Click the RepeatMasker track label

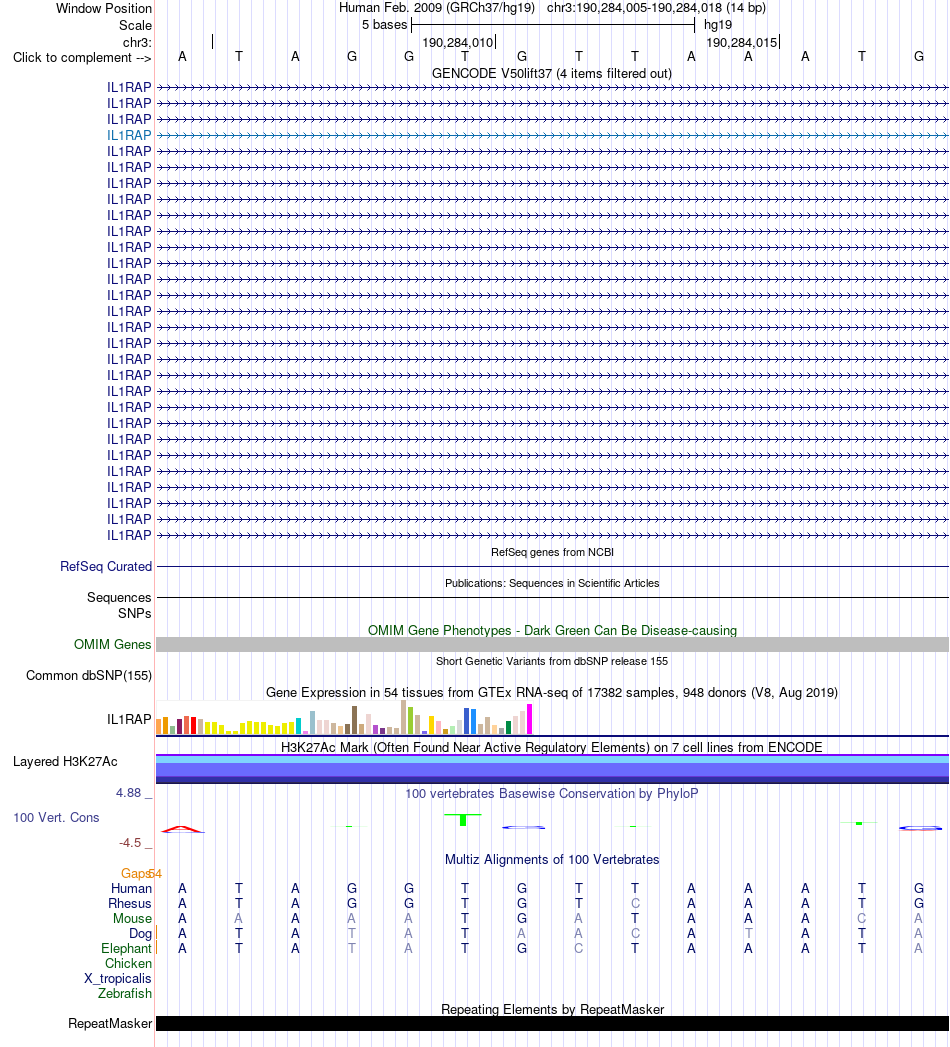click(x=110, y=1023)
